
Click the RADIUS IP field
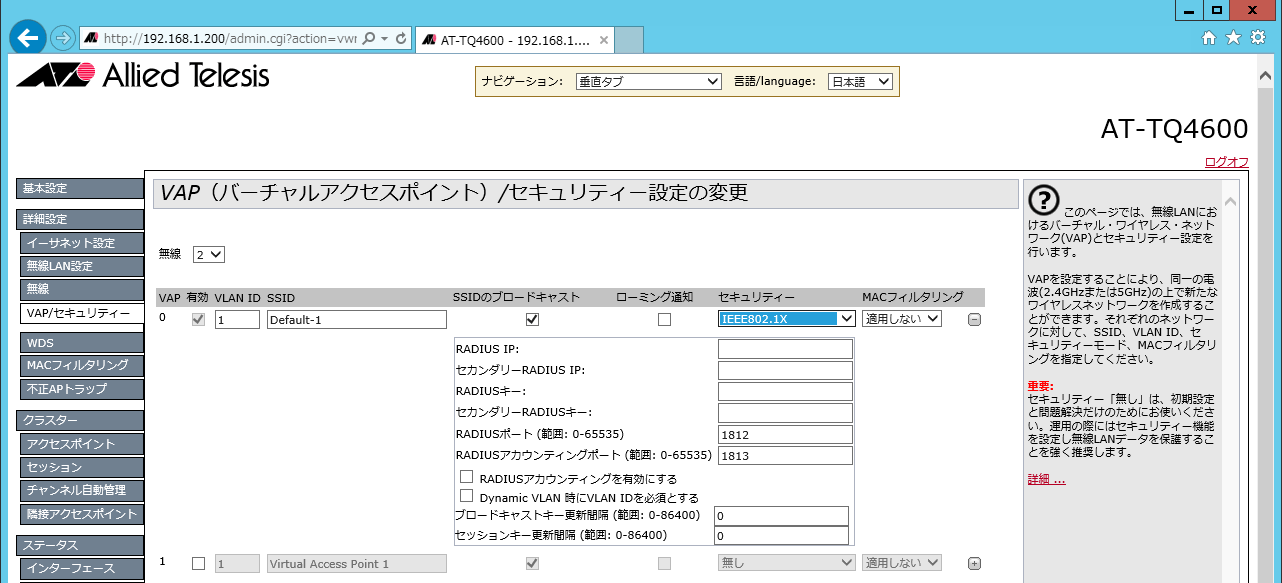tap(785, 349)
